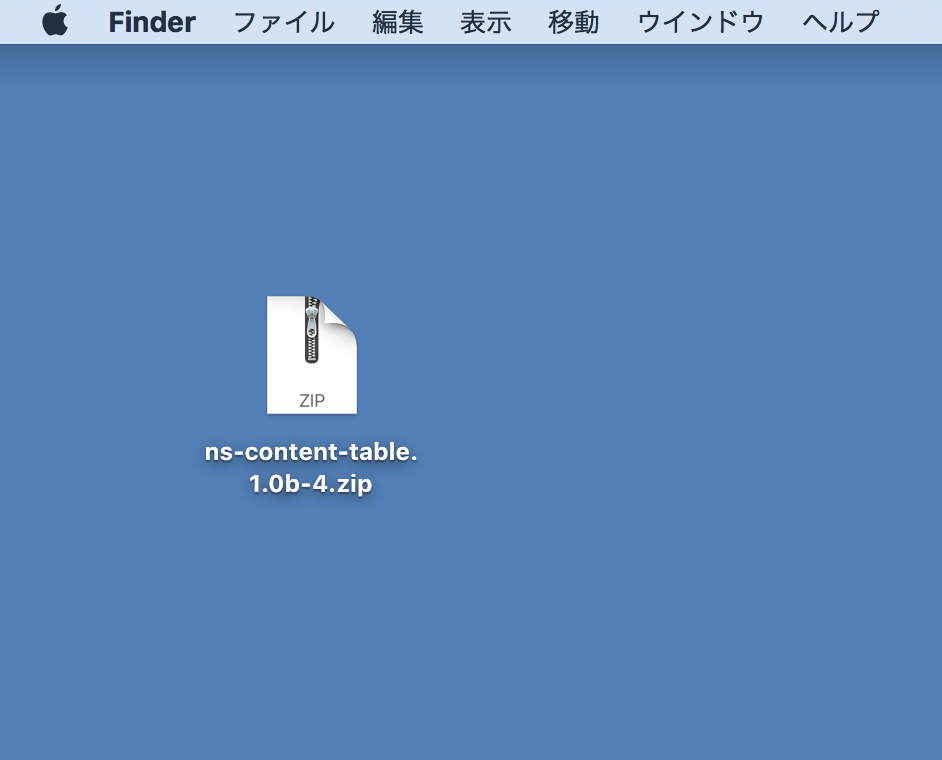Show the ヘルプ menu
The height and width of the screenshot is (760, 942).
841,22
